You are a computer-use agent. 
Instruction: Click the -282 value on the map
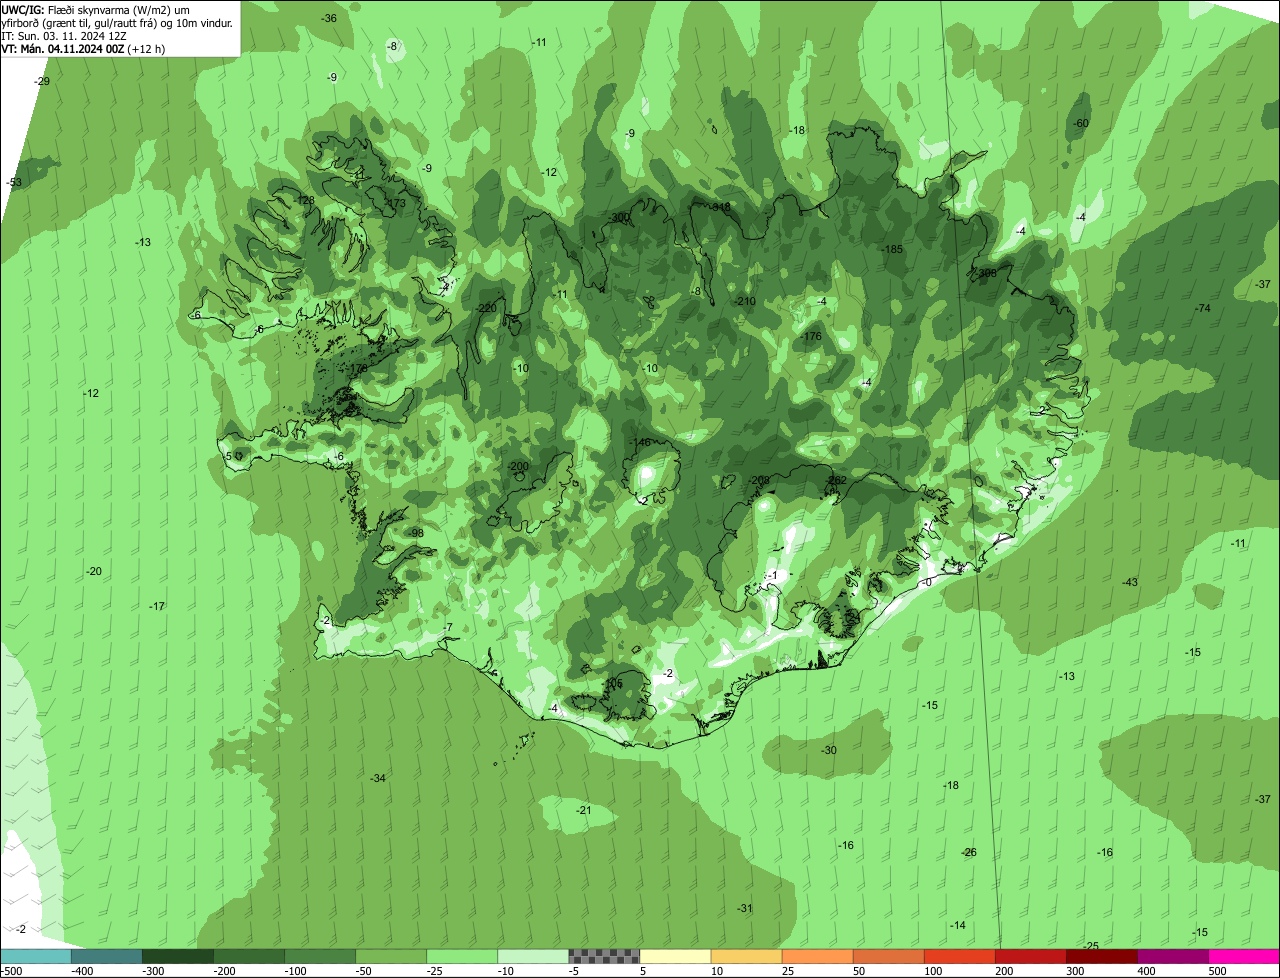(837, 481)
